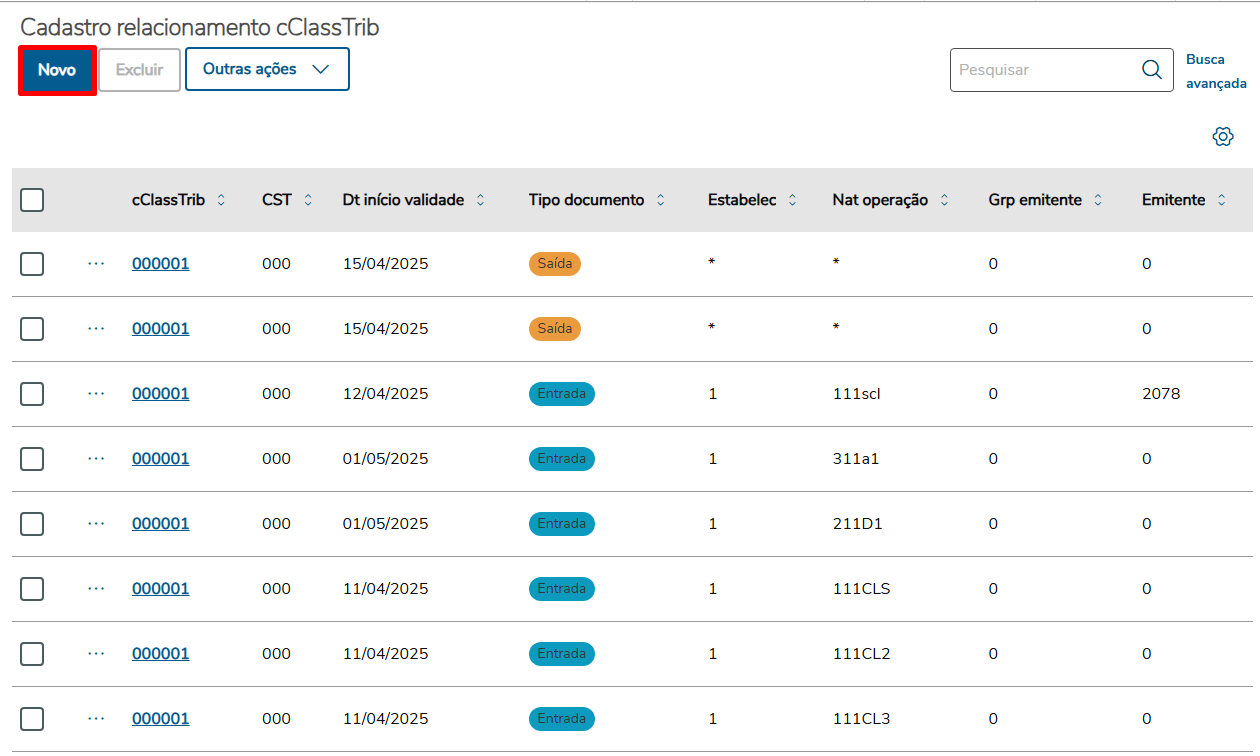
Task: Select checkbox for row 311a1
Action: coord(32,459)
